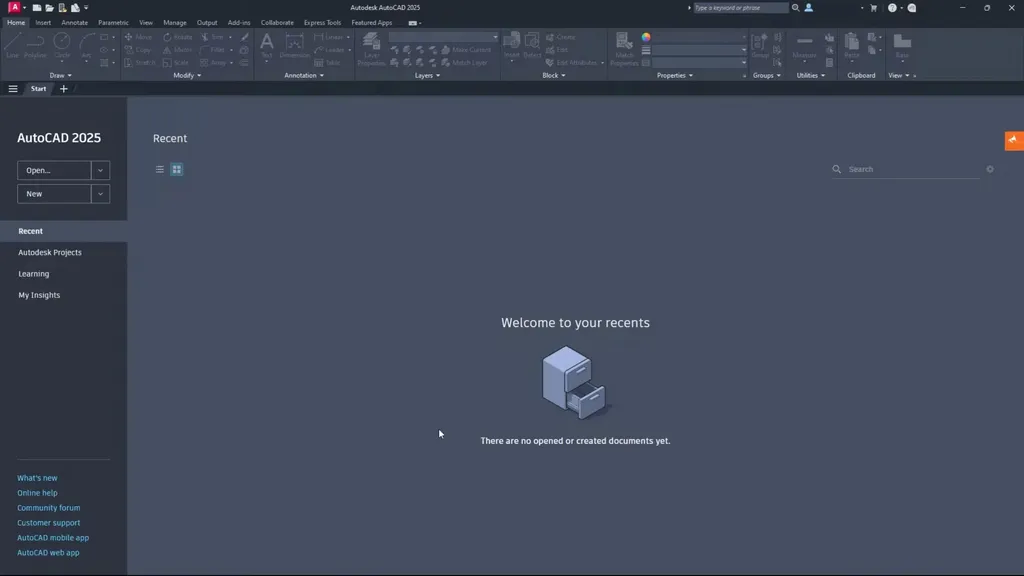Expand the New button dropdown arrow

coord(101,194)
